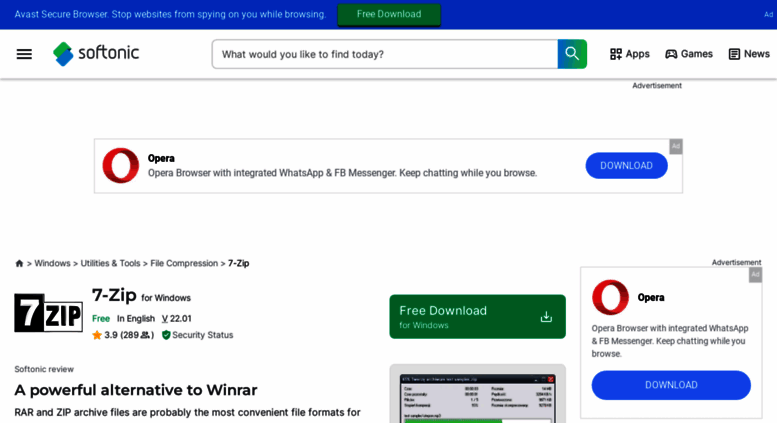Click Ad badge on sidebar ad

coord(755,275)
